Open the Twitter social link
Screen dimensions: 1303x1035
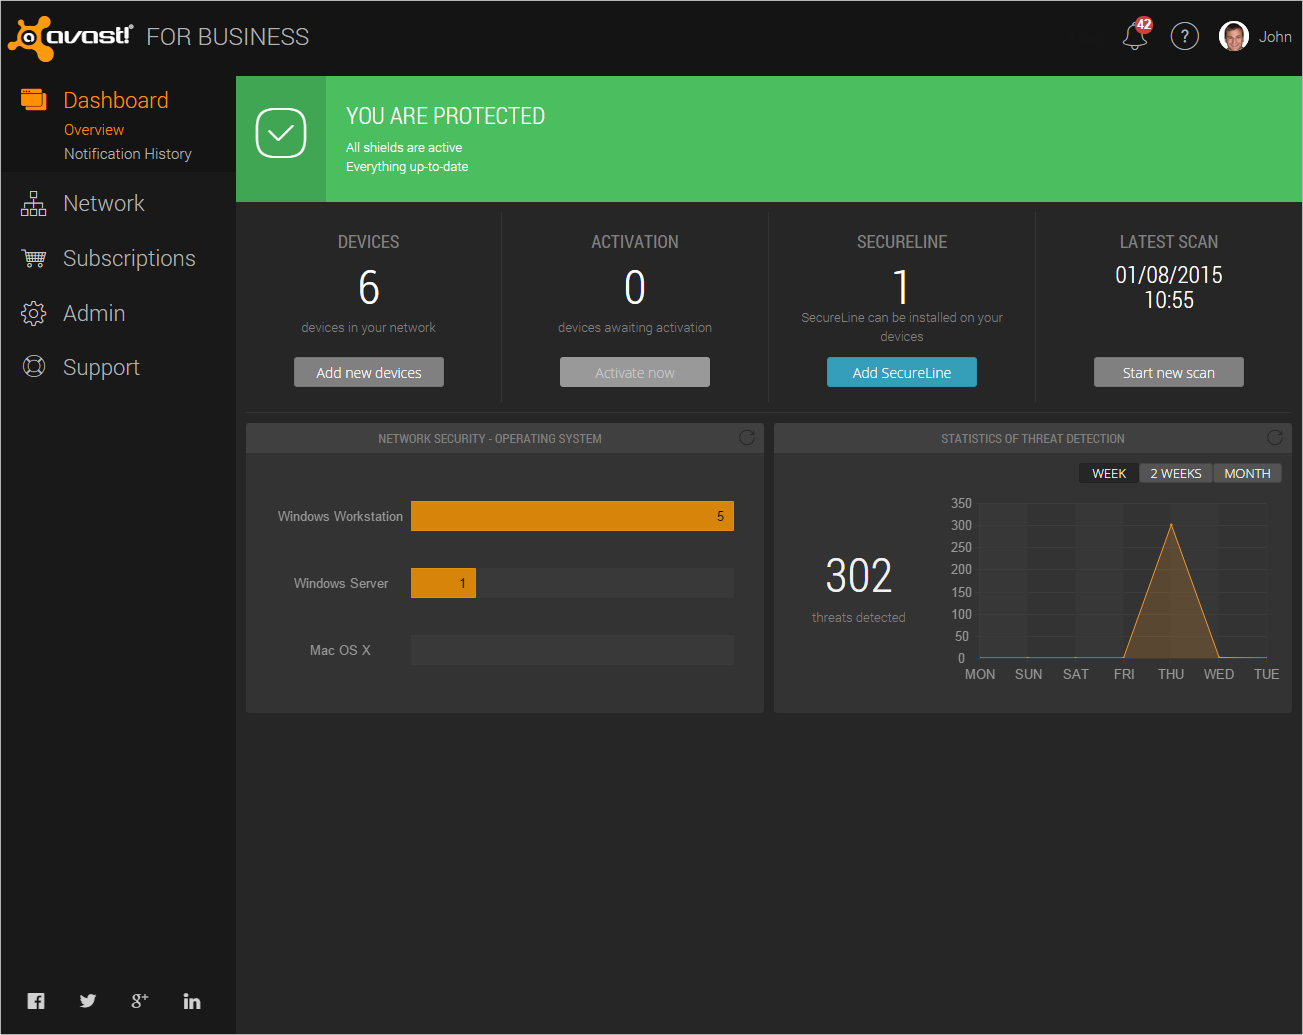pyautogui.click(x=88, y=1001)
